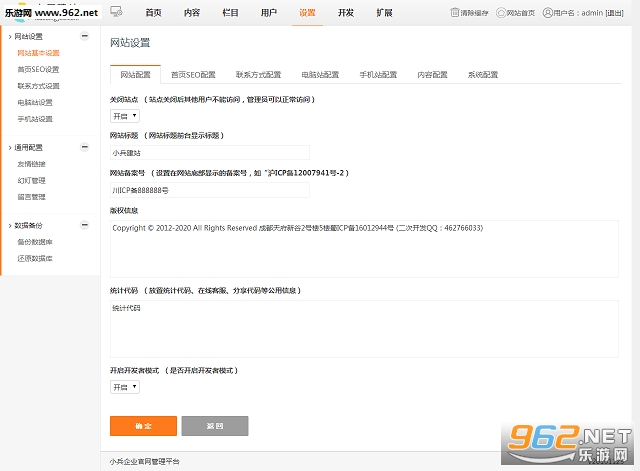Image resolution: width=640 pixels, height=471 pixels.
Task: Switch to the 电脑站配置 tab
Action: tap(320, 75)
